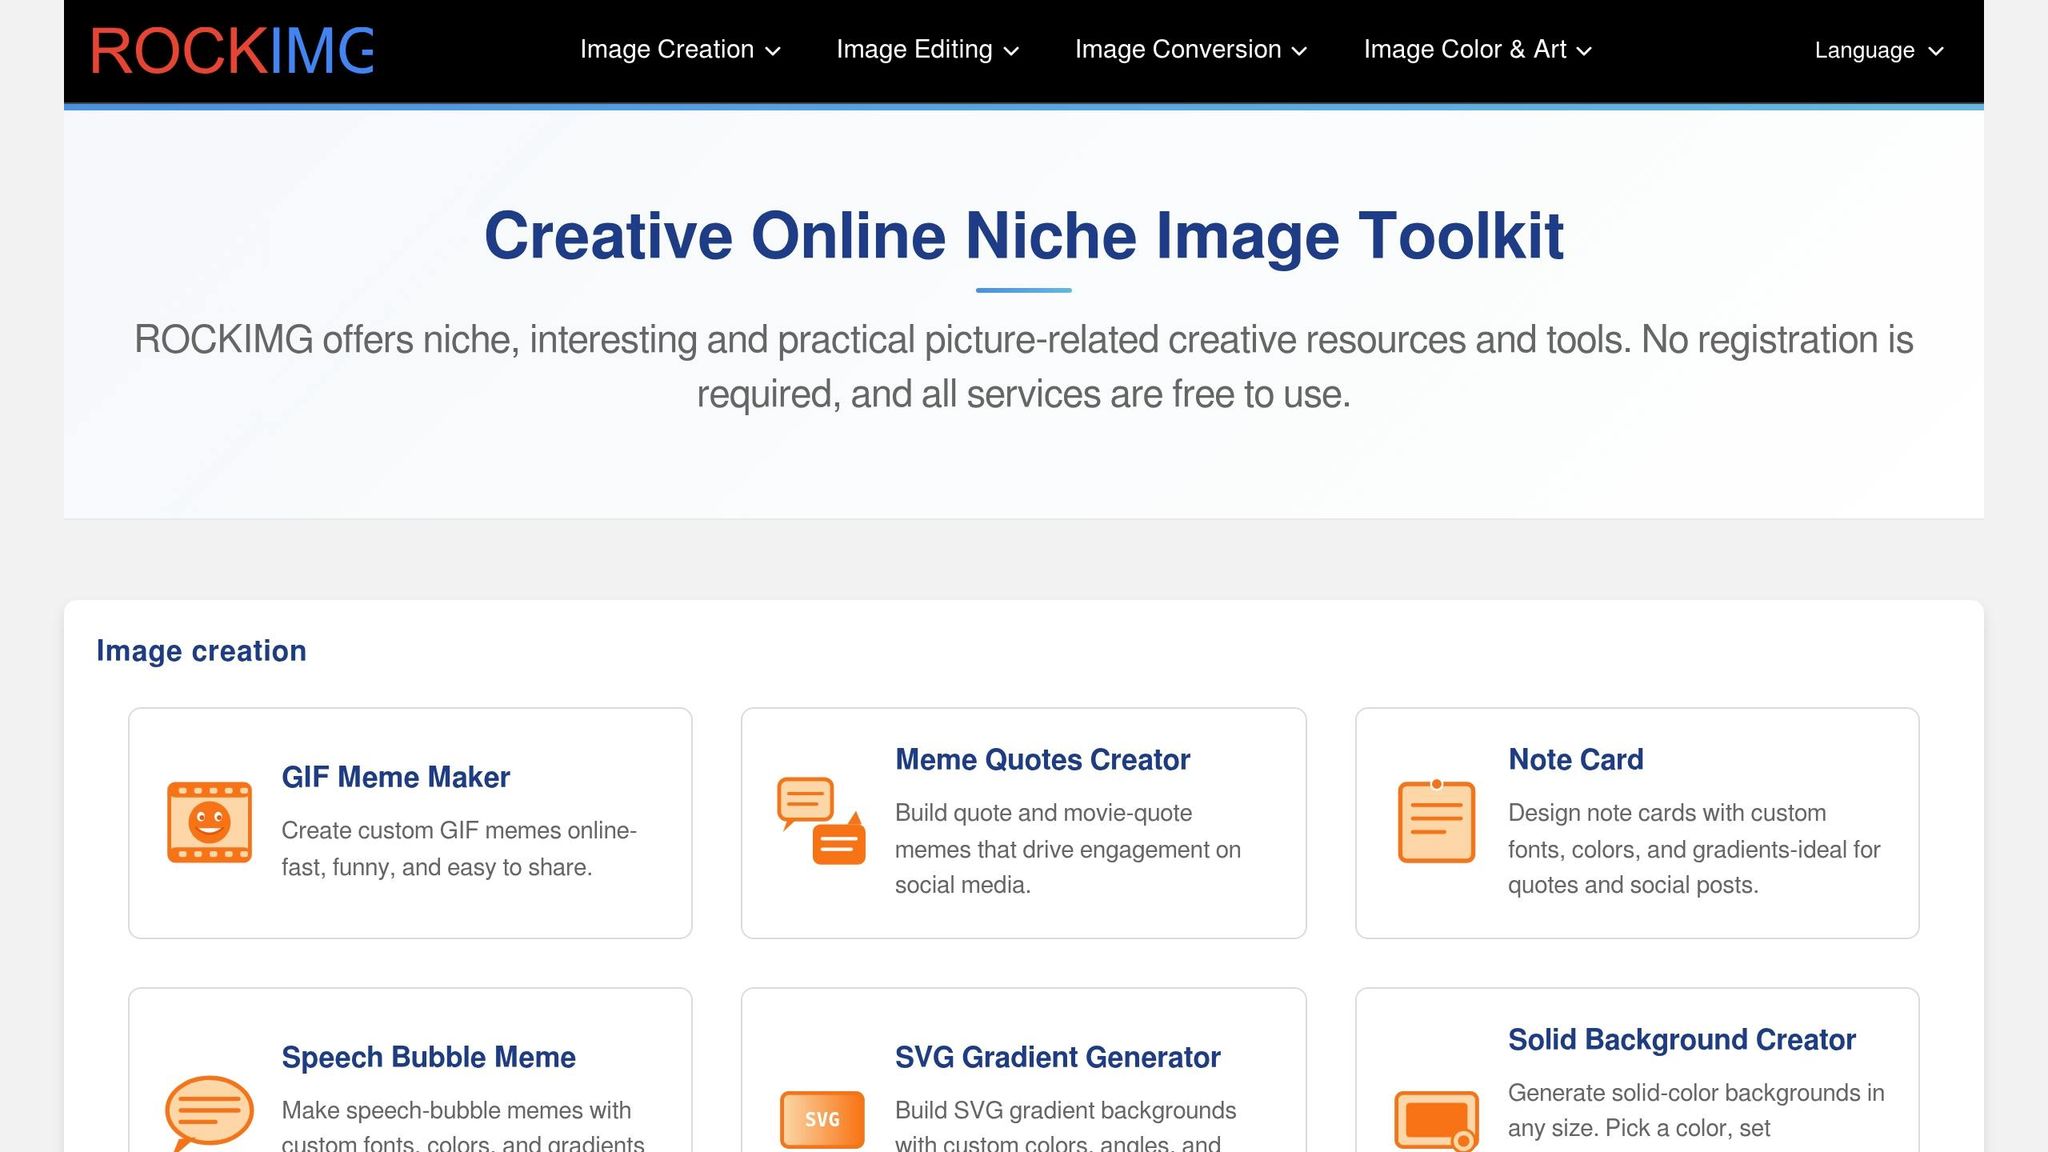Expand the Image Conversion dropdown chevron
This screenshot has height=1152, width=2048.
[x=1299, y=51]
